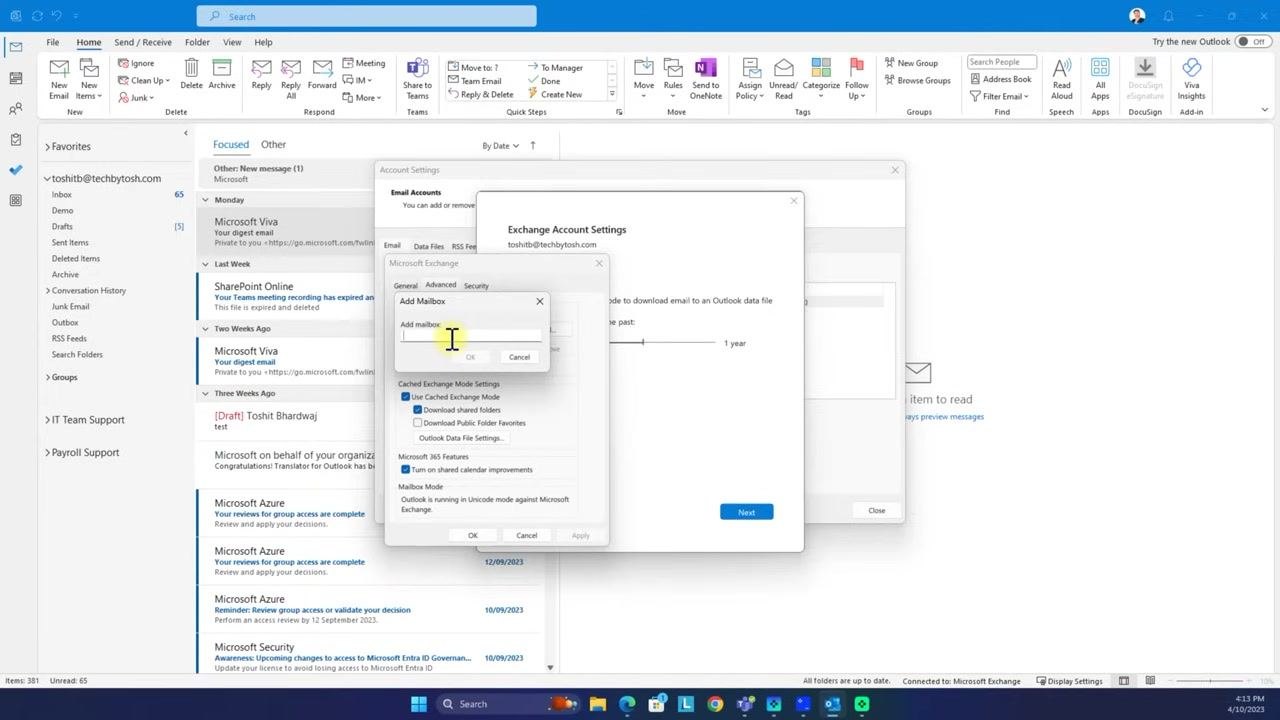
Task: Select the Inbox folder
Action: point(62,195)
